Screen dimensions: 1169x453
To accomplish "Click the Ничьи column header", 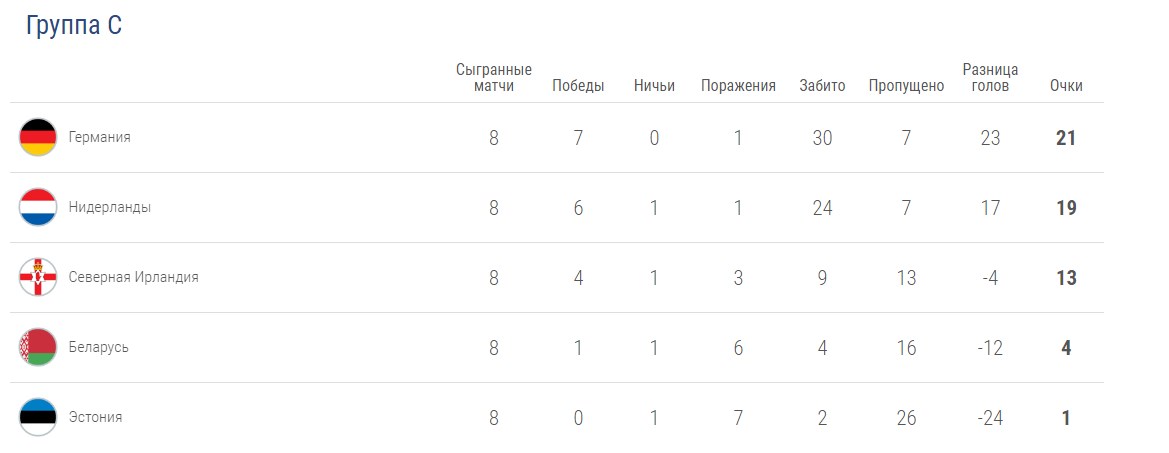I will (654, 85).
